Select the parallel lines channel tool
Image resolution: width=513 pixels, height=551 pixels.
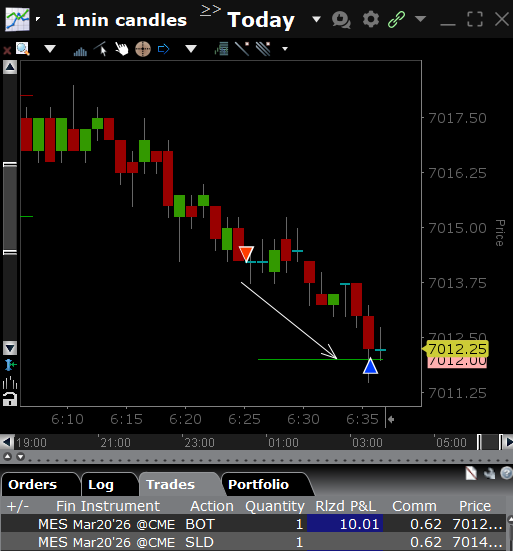point(263,49)
